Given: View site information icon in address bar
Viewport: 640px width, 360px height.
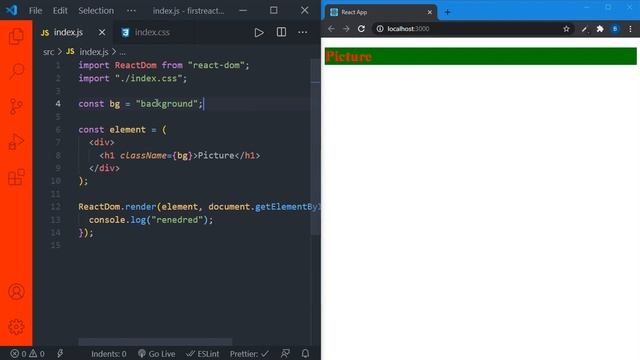Looking at the screenshot, I should (x=380, y=29).
